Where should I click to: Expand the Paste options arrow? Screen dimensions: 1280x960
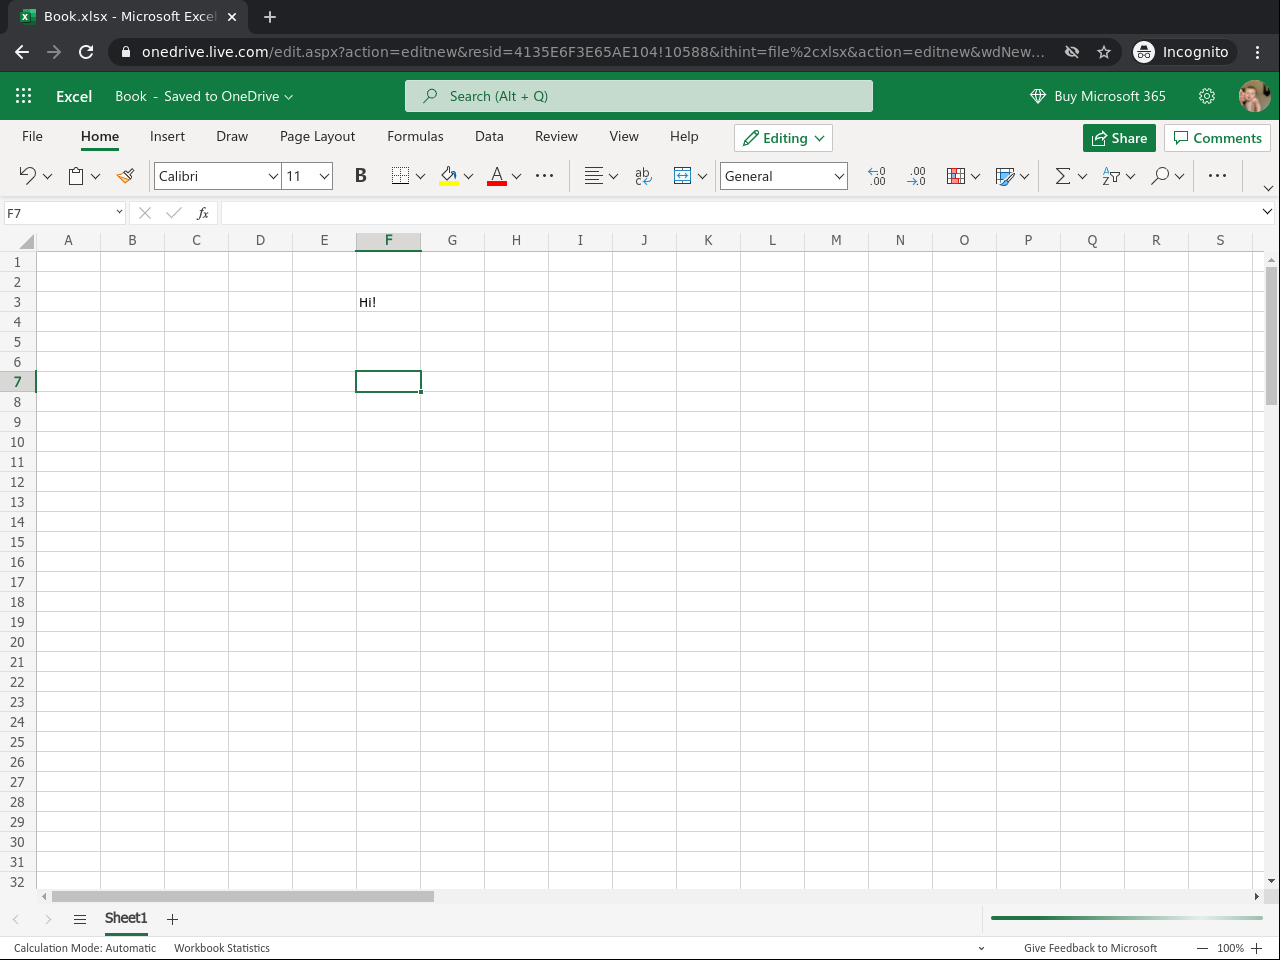click(96, 177)
